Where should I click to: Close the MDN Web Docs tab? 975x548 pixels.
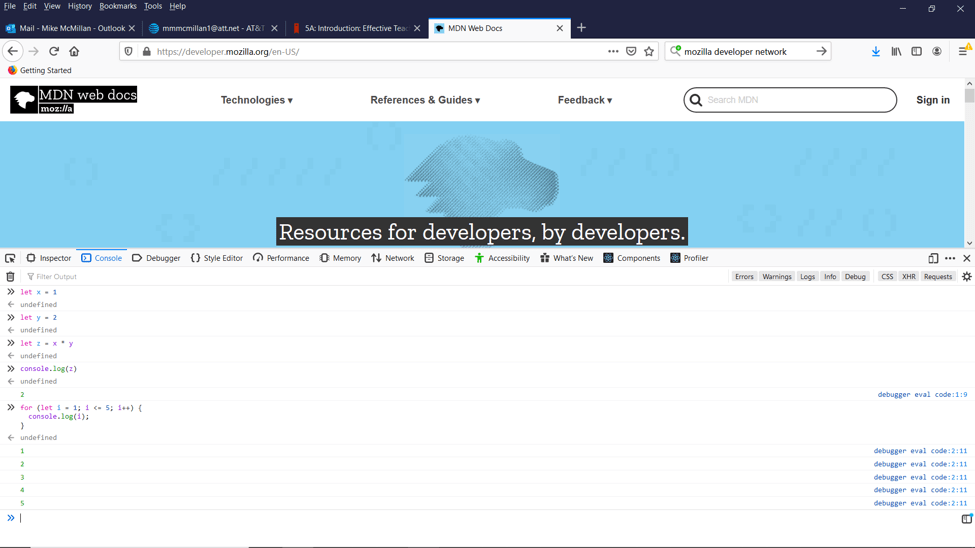[560, 28]
